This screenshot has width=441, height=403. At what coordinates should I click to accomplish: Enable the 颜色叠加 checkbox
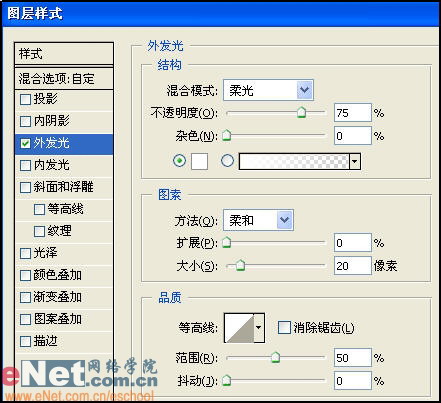click(x=25, y=275)
